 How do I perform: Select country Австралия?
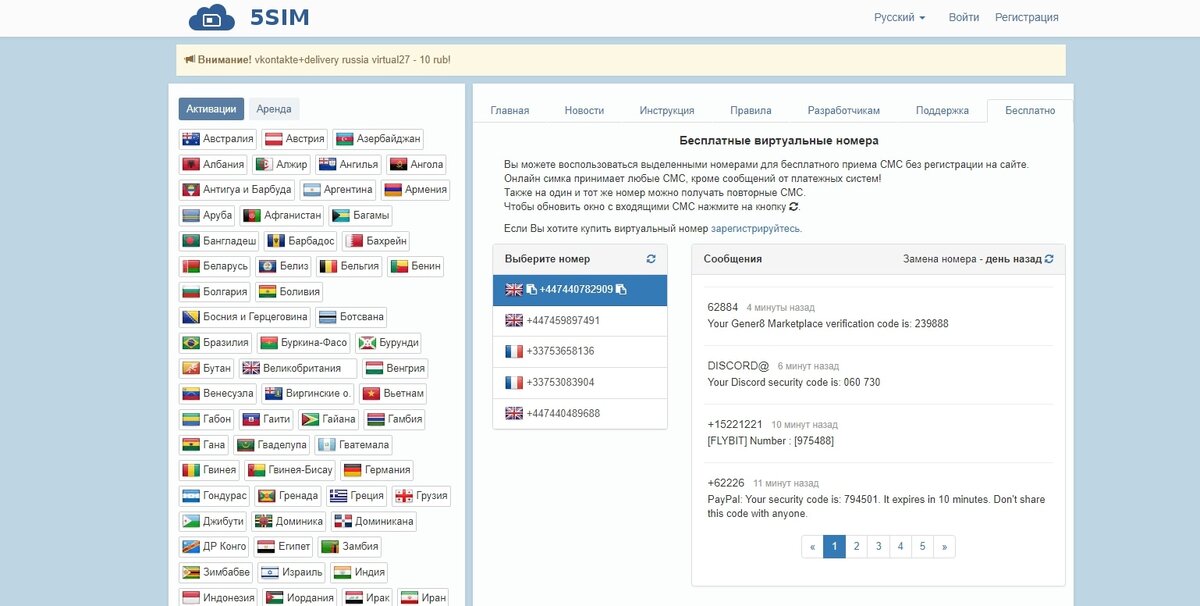[218, 139]
